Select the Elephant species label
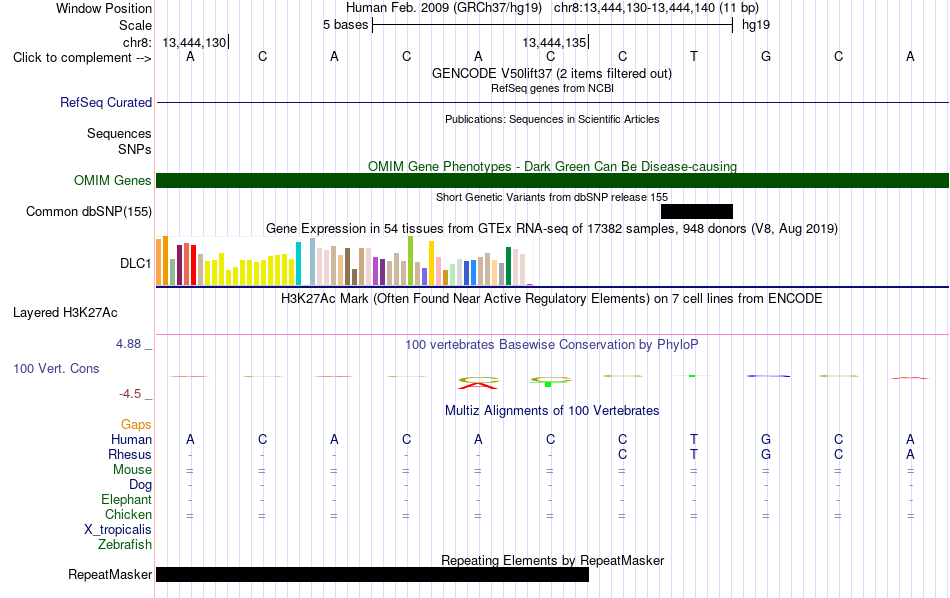The height and width of the screenshot is (598, 950). pos(126,499)
